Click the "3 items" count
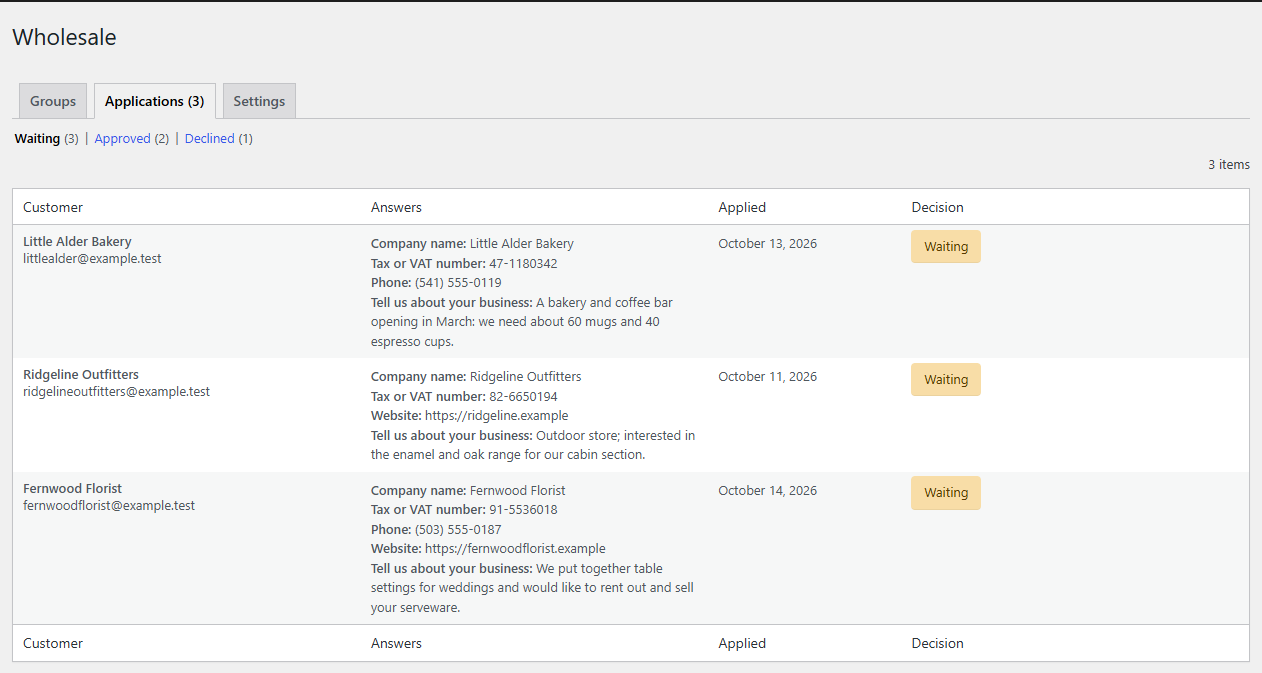Viewport: 1262px width, 673px height. point(1229,165)
